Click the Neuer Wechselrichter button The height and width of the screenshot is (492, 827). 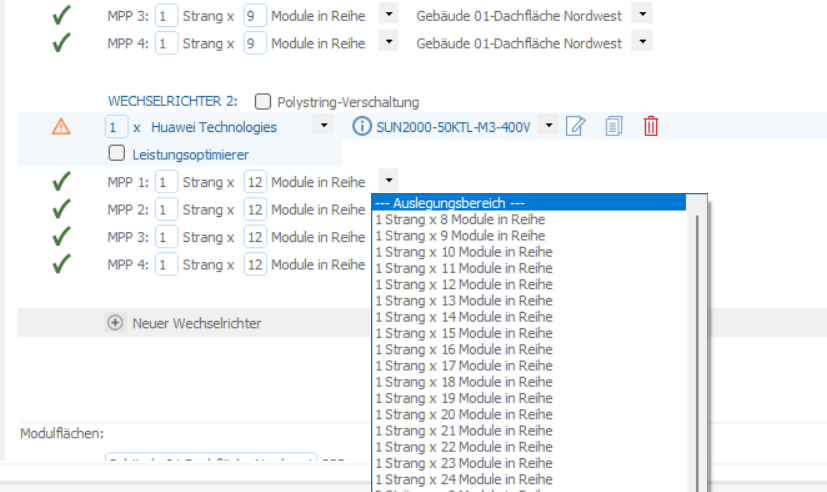196,323
